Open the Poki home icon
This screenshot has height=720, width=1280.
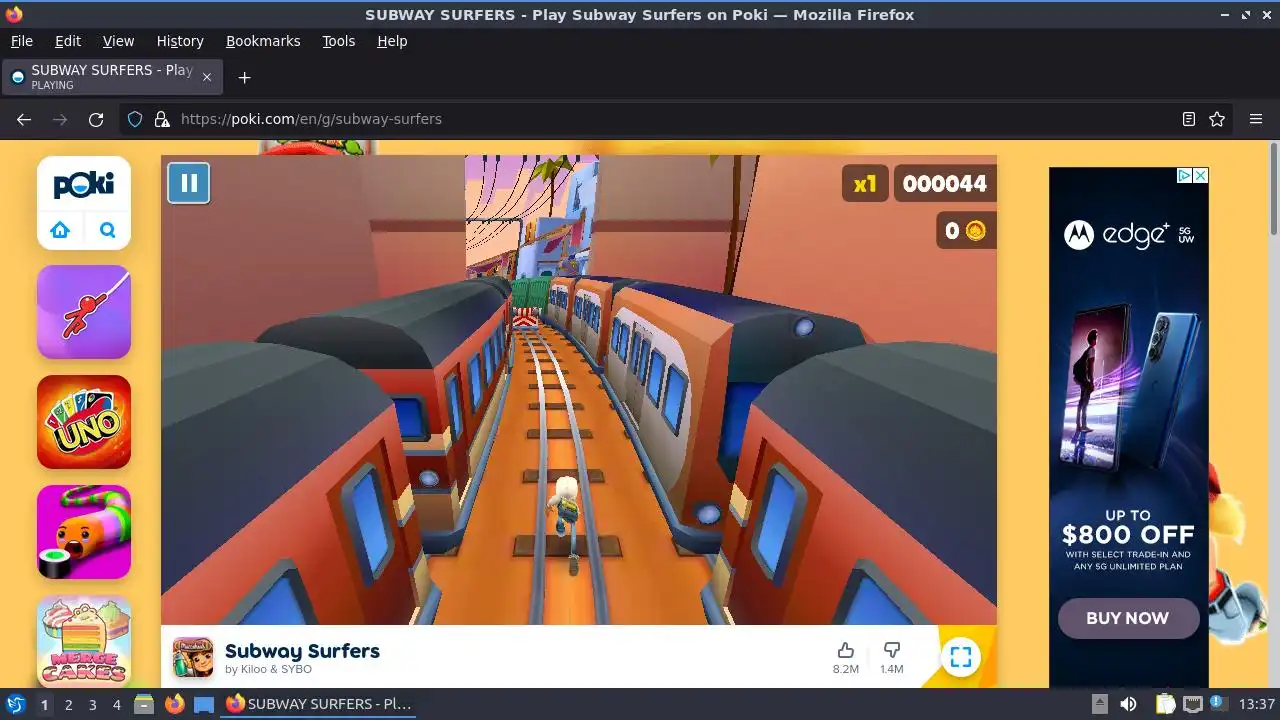tap(60, 230)
